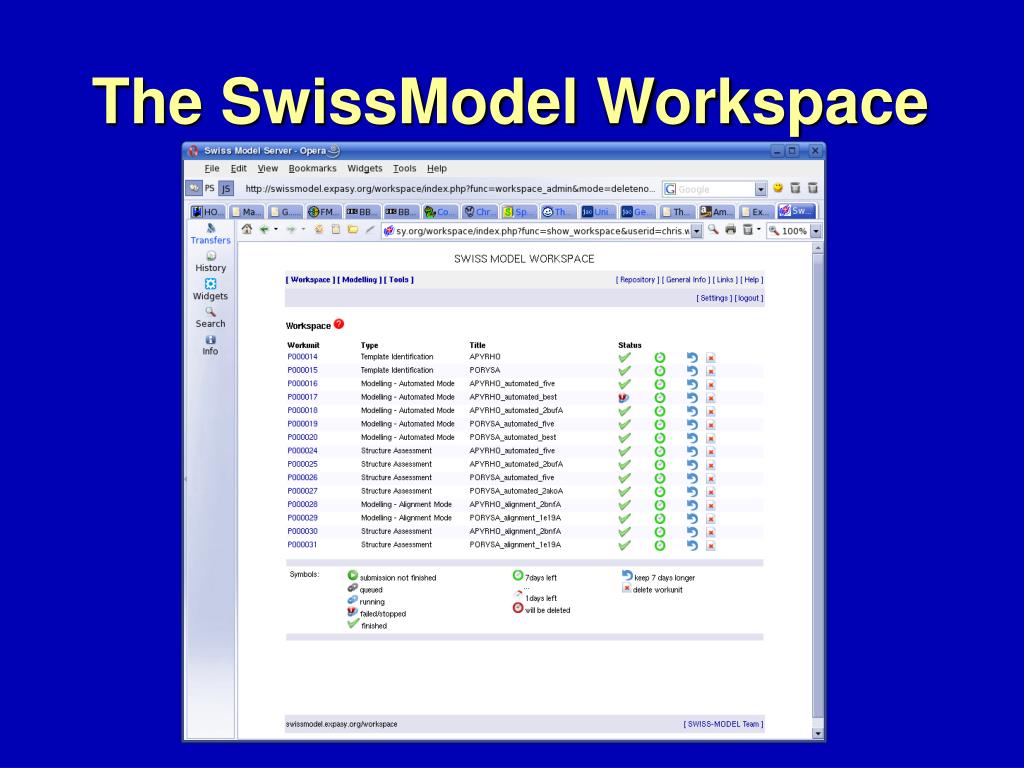The width and height of the screenshot is (1024, 768).
Task: Open workunit P000018 link
Action: (302, 410)
